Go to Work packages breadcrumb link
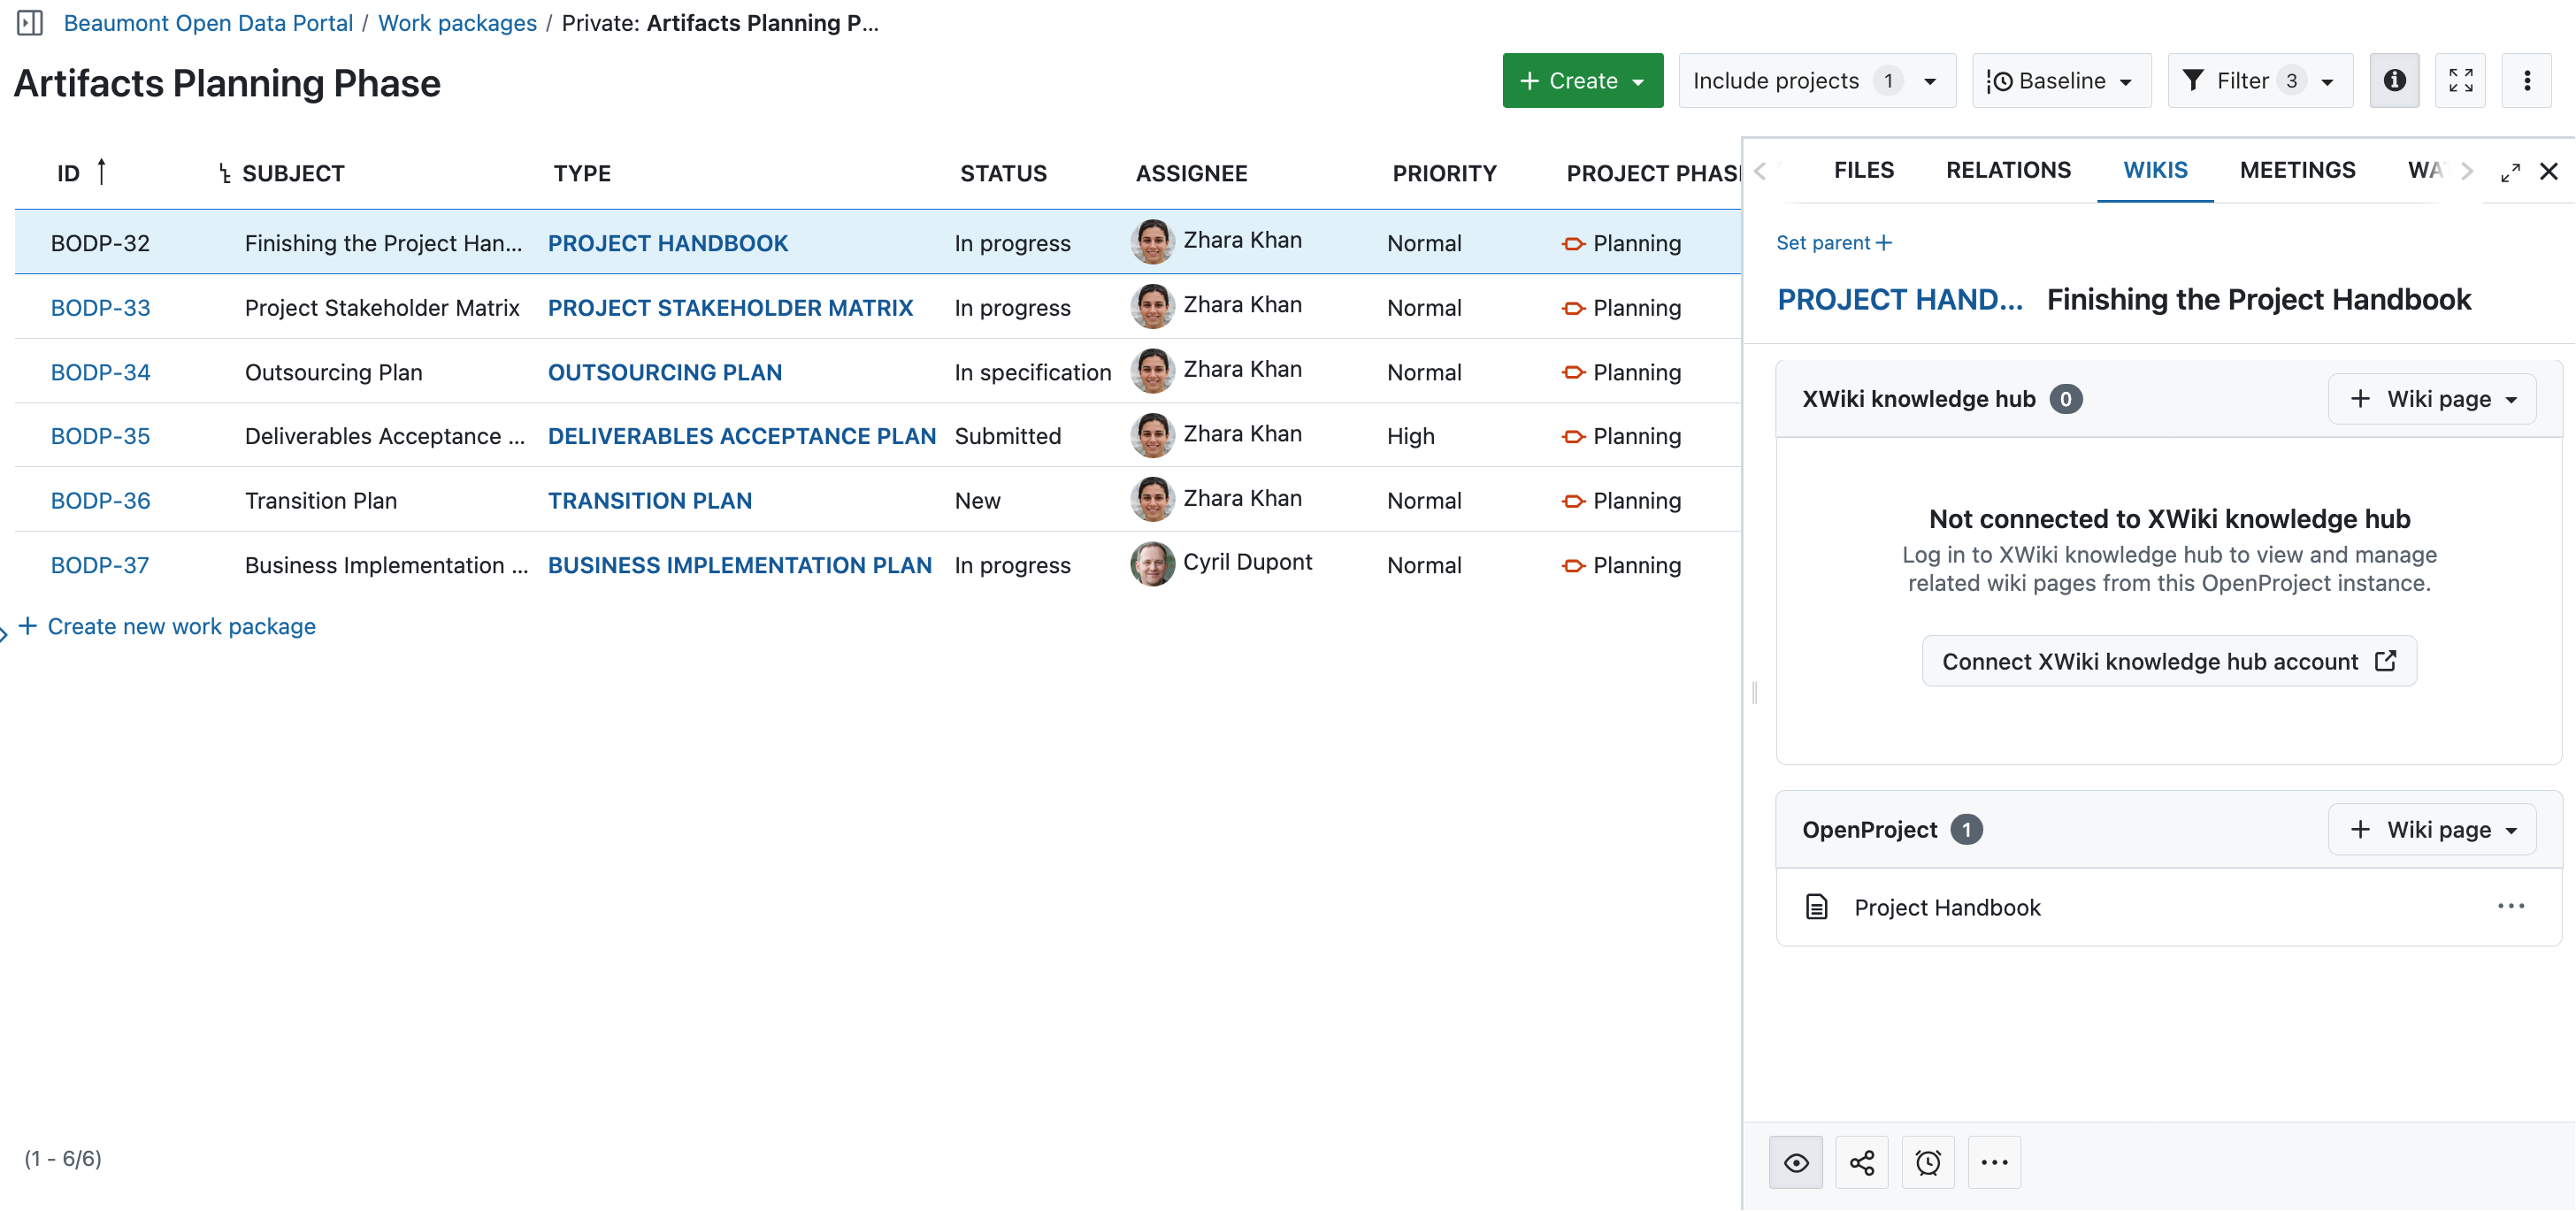 (x=457, y=22)
